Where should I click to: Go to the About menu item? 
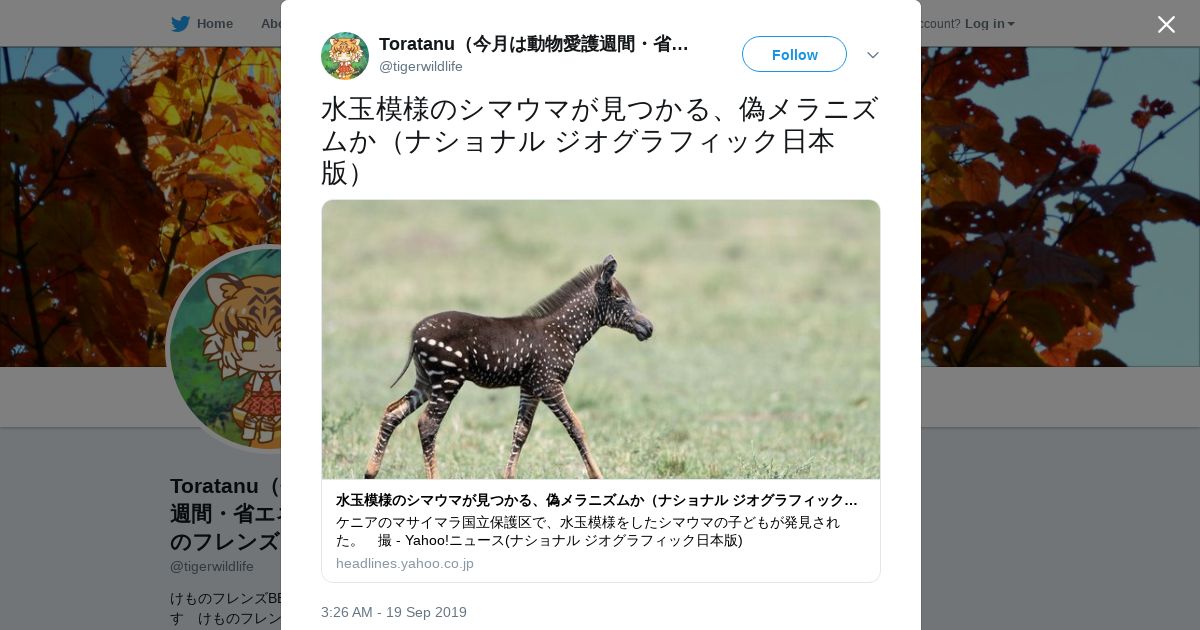(270, 24)
